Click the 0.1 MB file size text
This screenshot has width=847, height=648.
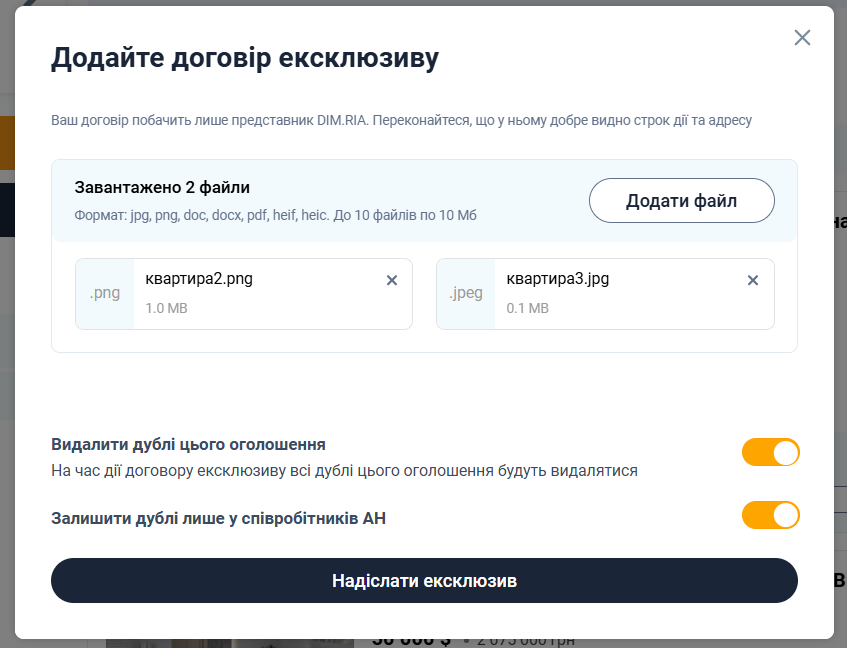click(527, 308)
